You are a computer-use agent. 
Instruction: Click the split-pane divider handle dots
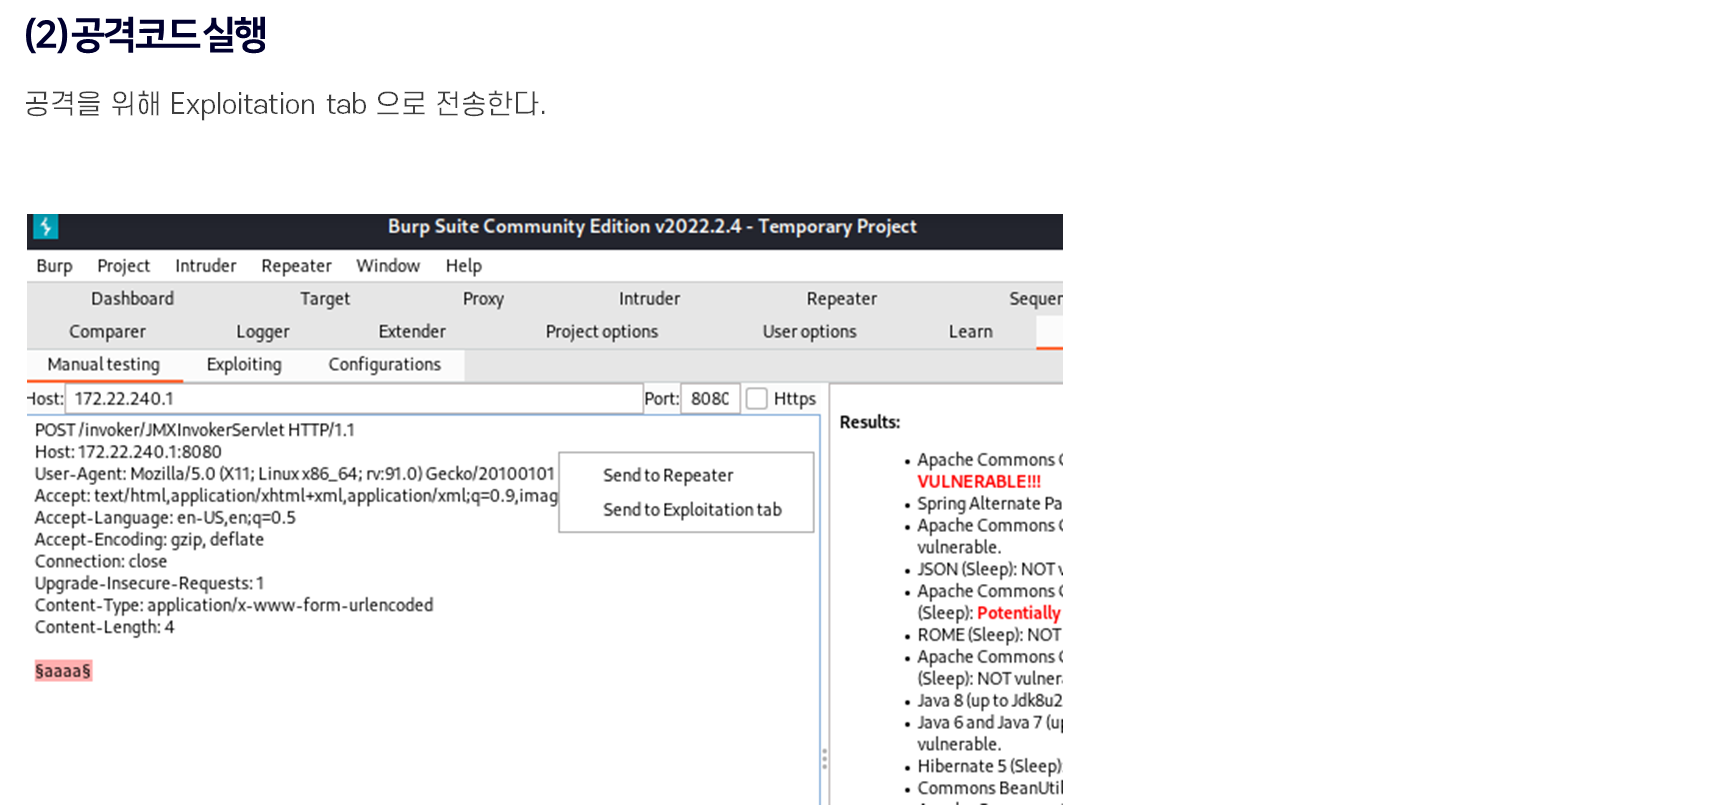coord(824,759)
